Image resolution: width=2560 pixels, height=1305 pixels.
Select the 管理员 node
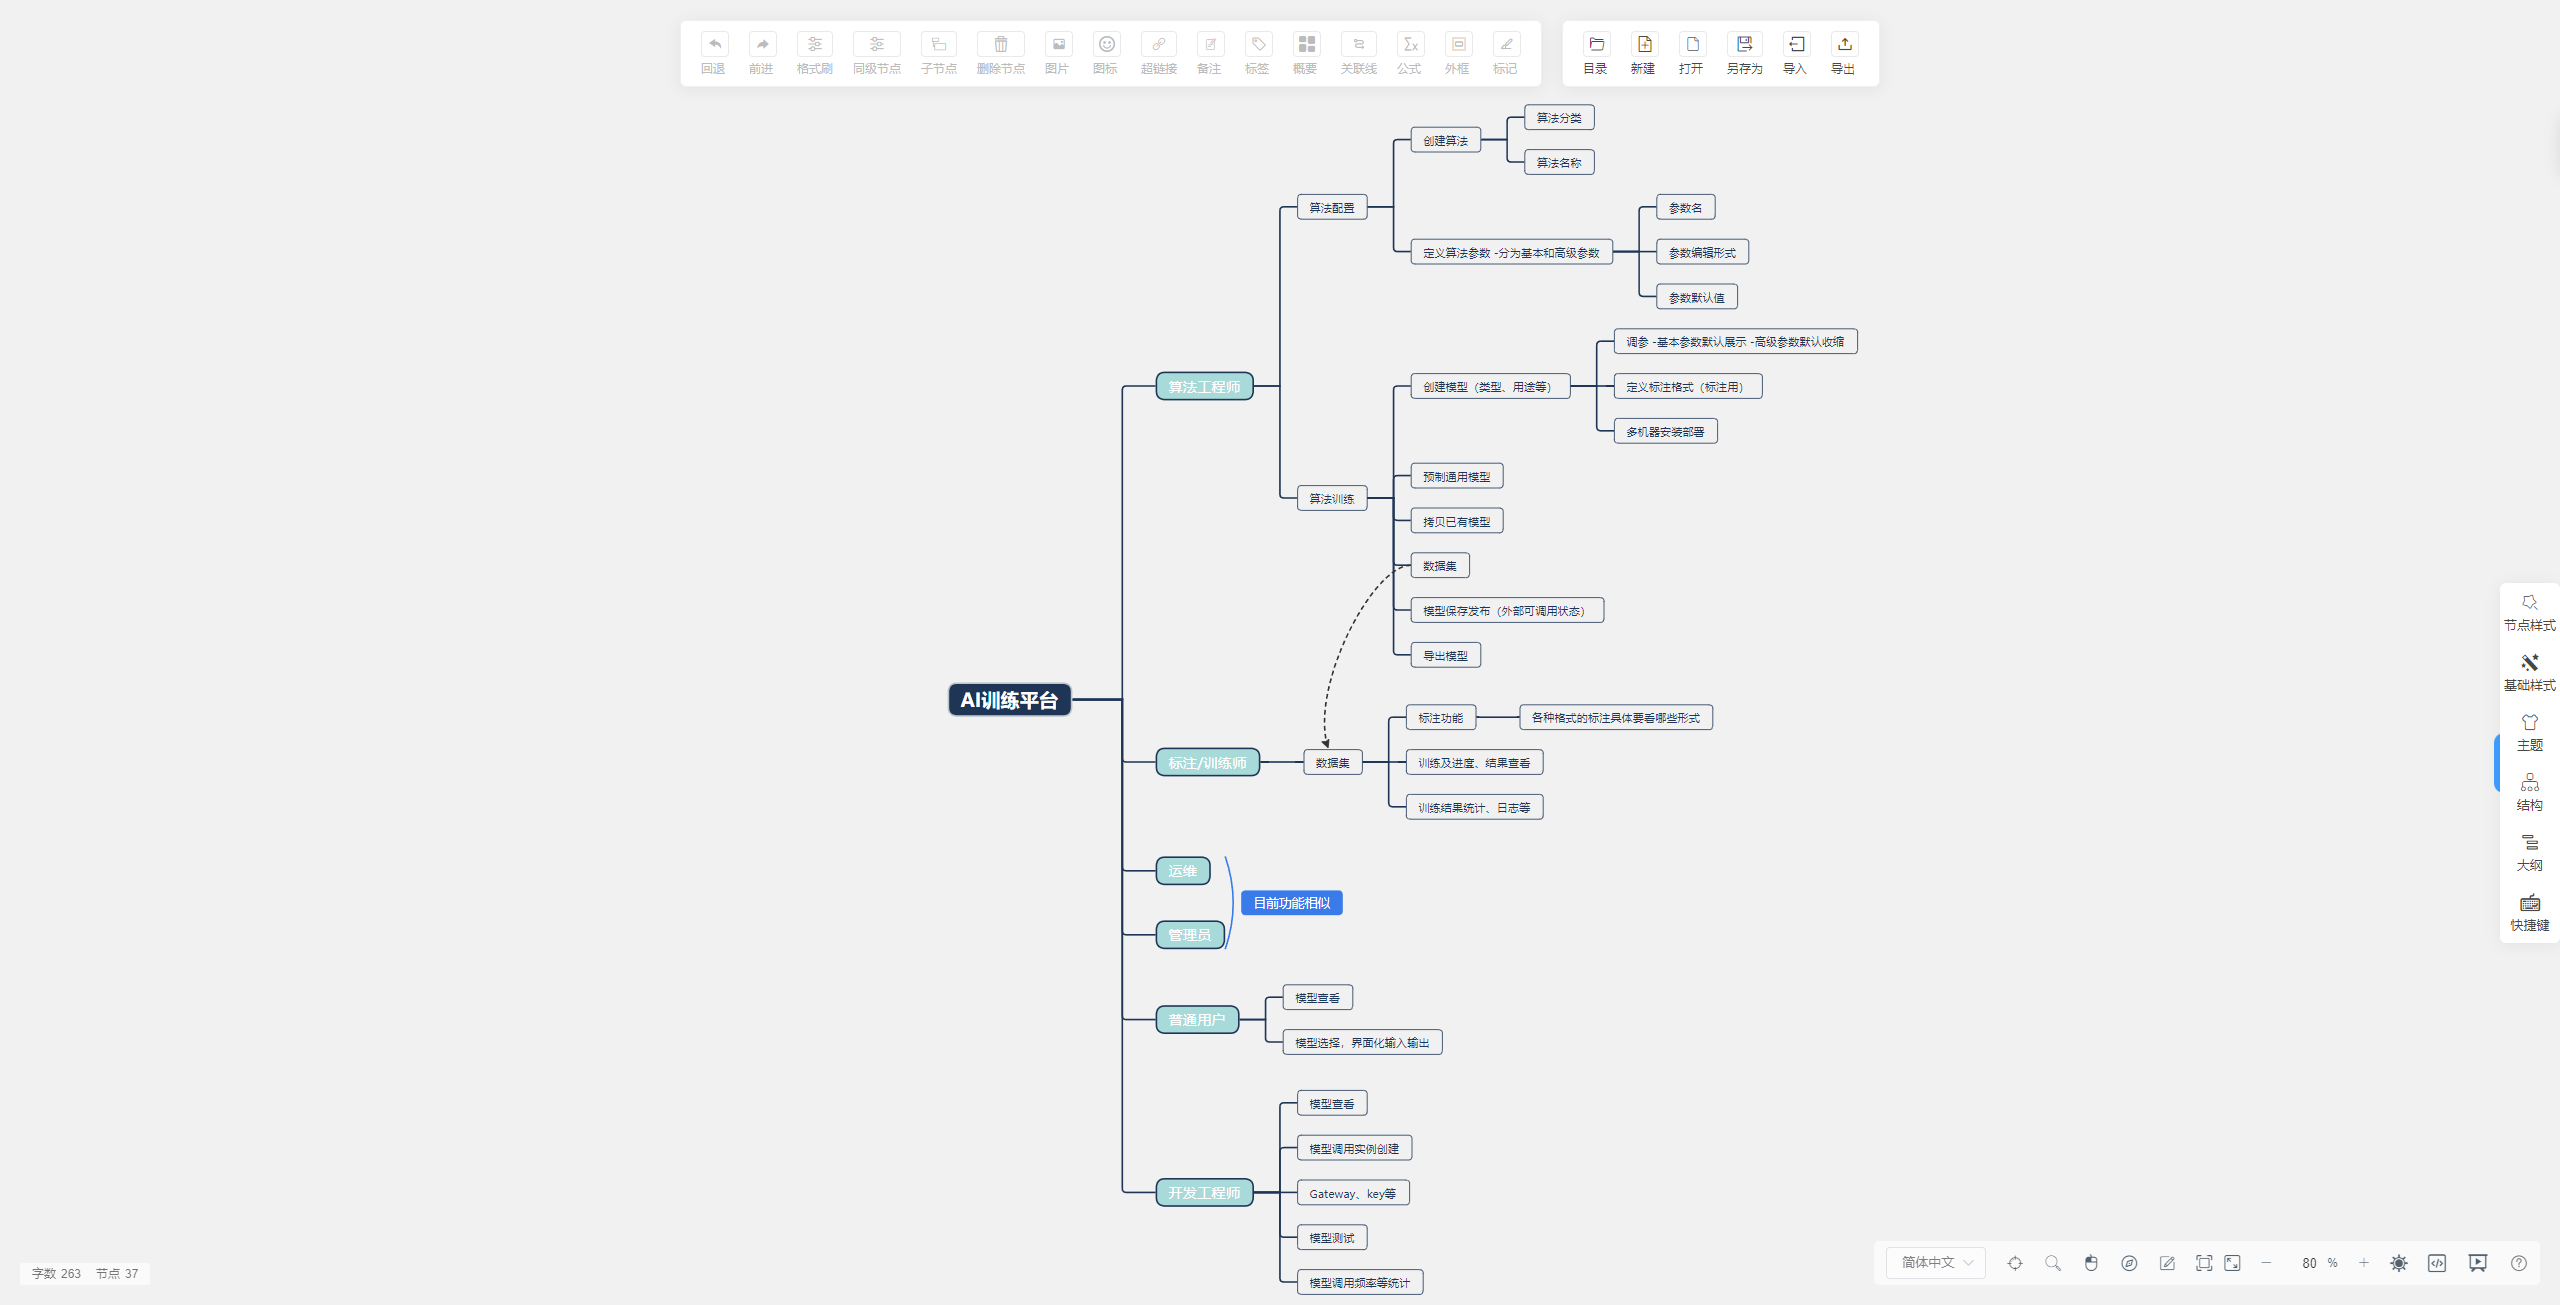pyautogui.click(x=1190, y=934)
